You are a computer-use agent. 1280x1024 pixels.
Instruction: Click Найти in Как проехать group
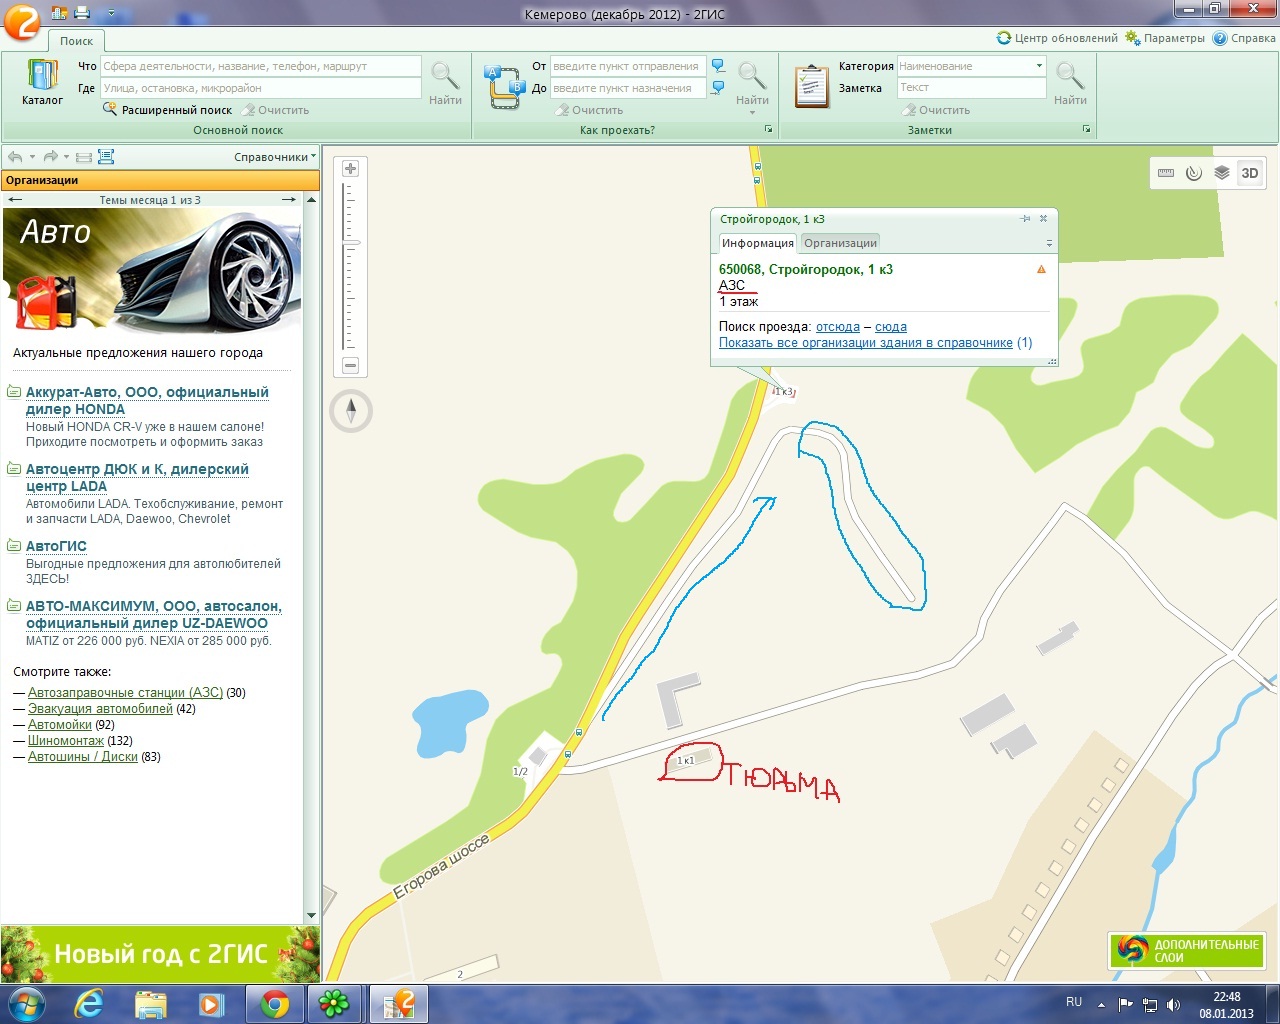[752, 83]
